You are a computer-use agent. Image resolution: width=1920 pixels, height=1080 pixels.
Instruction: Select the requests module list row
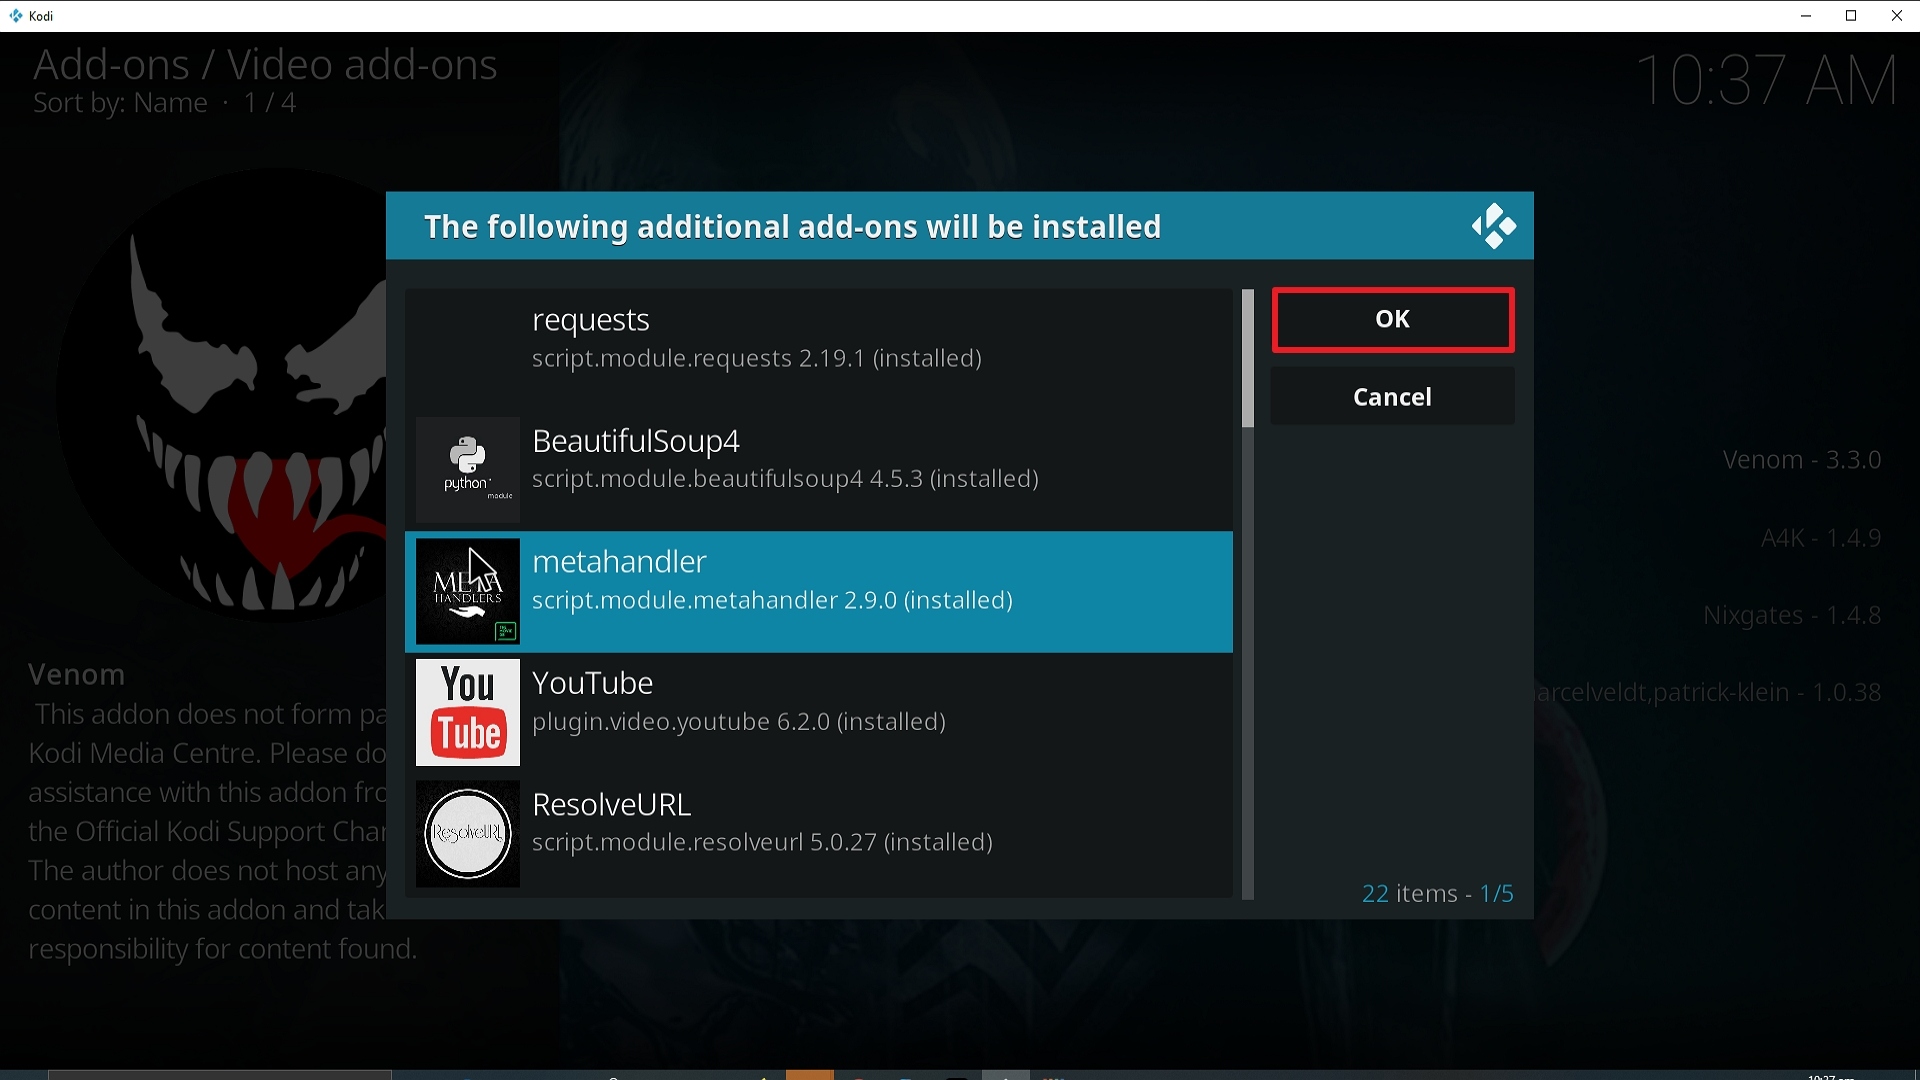(819, 349)
